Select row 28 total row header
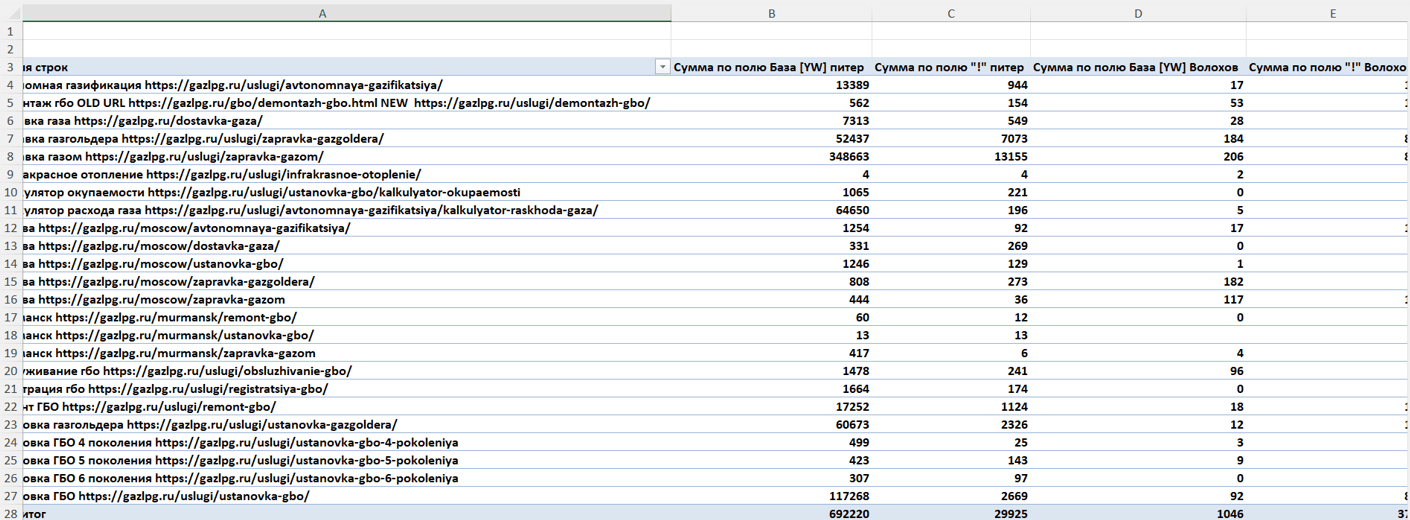Image resolution: width=1410 pixels, height=520 pixels. point(10,514)
